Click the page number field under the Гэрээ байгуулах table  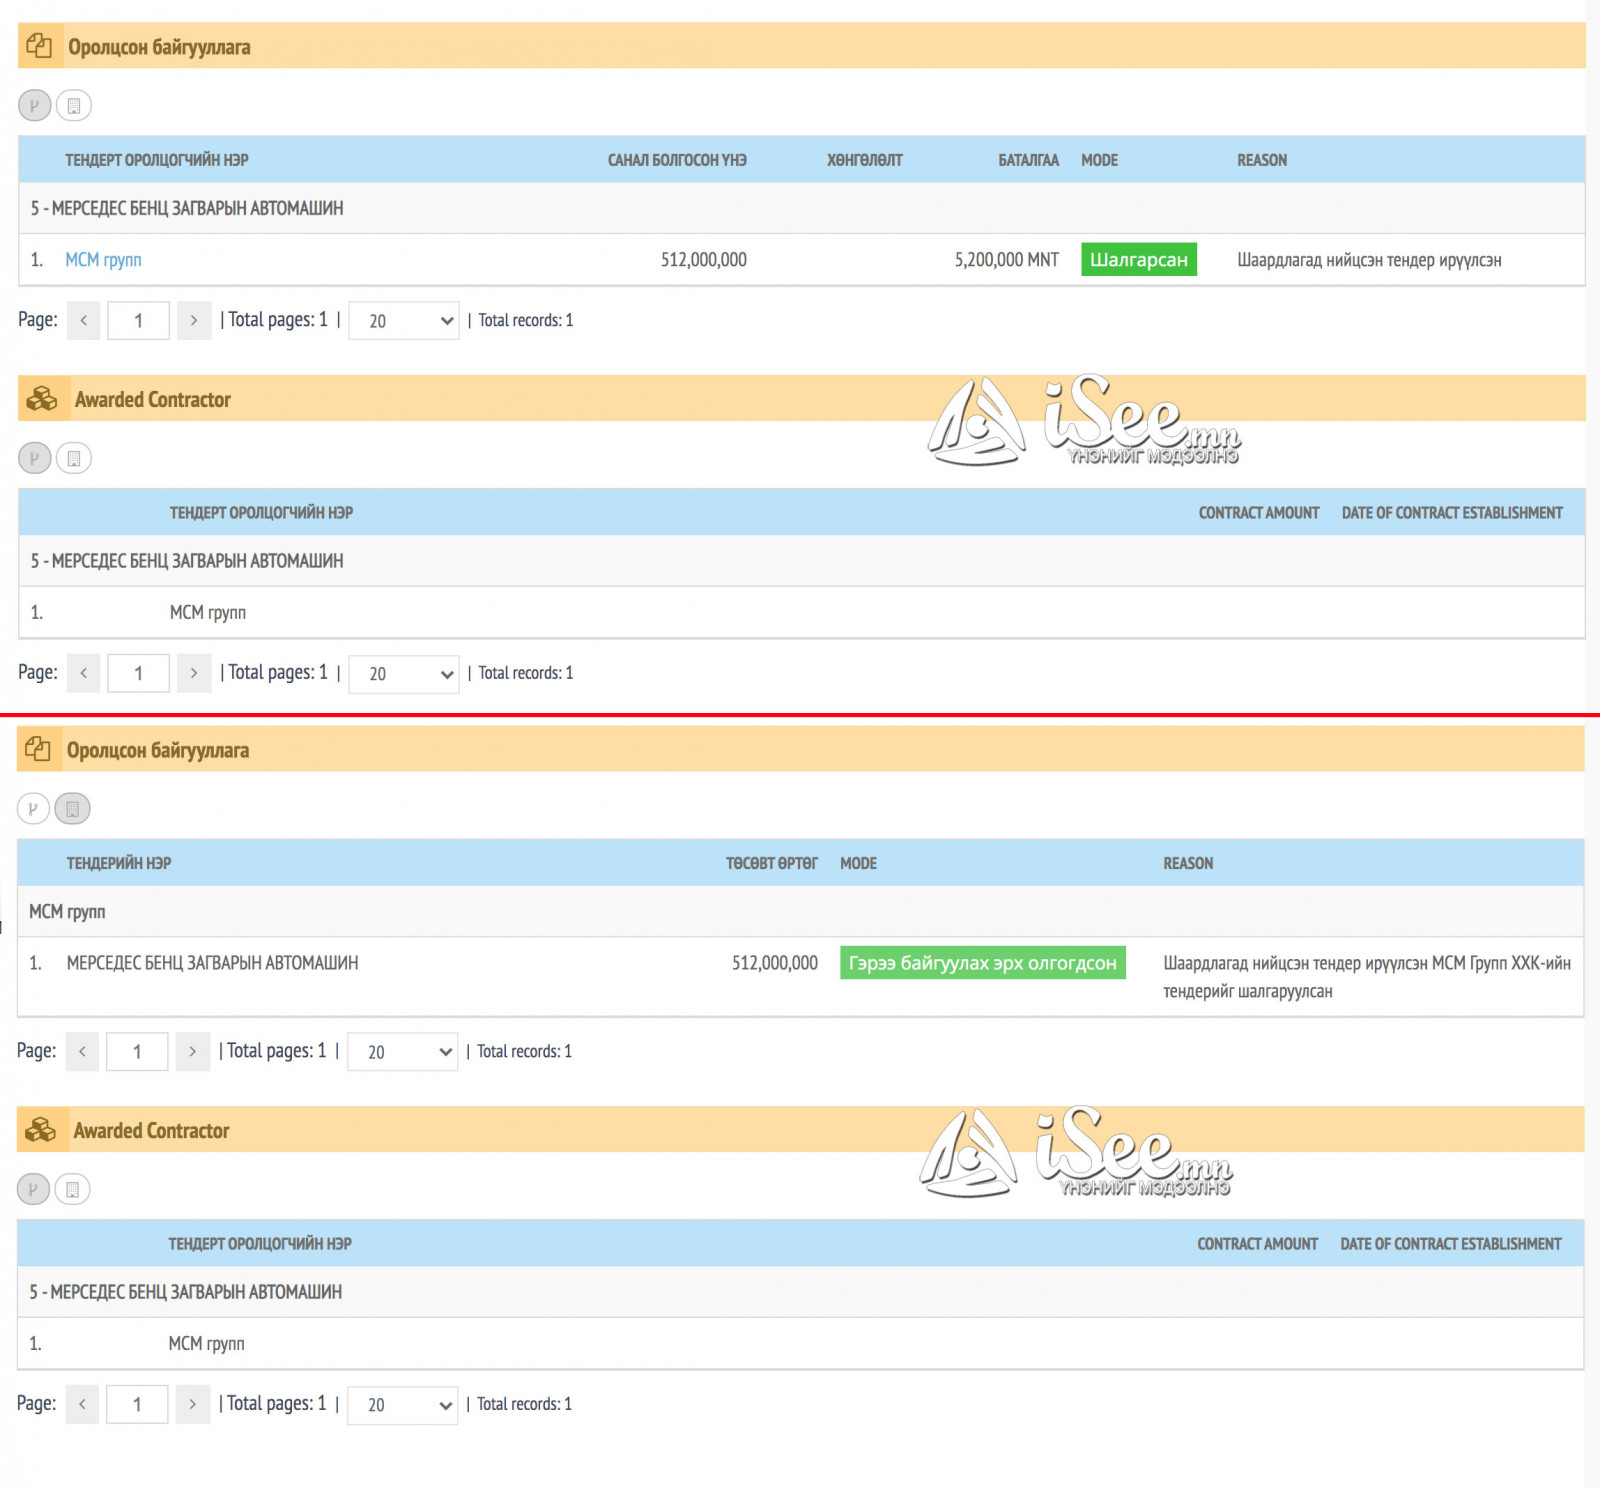click(x=137, y=1052)
